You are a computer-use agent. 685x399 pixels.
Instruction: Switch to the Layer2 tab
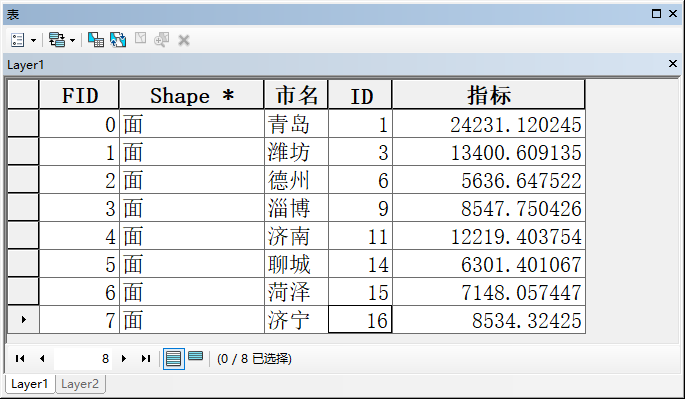80,384
